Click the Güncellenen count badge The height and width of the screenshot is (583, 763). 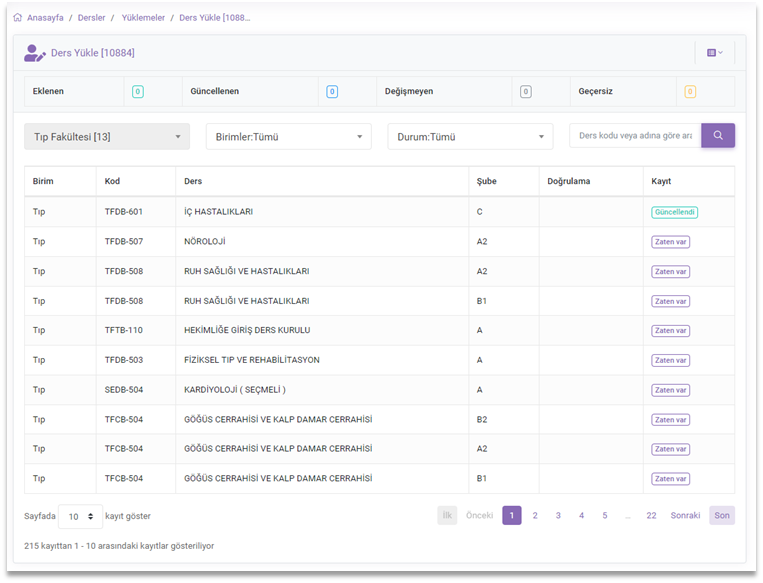332,92
